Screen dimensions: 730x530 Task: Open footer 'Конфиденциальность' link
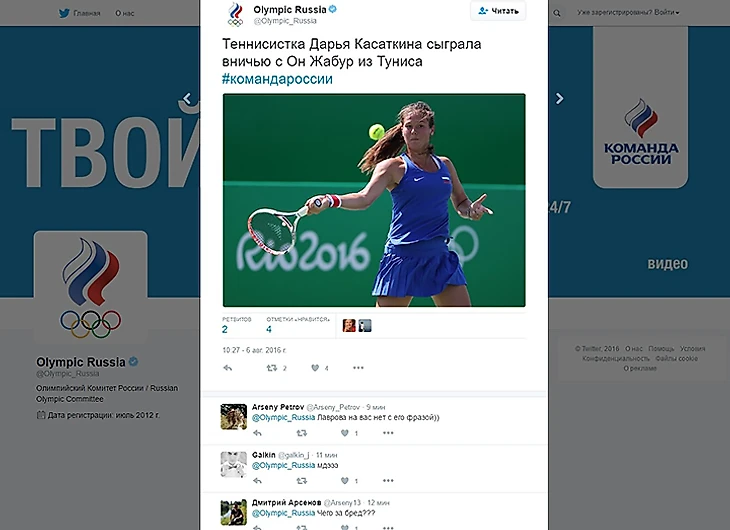point(615,358)
